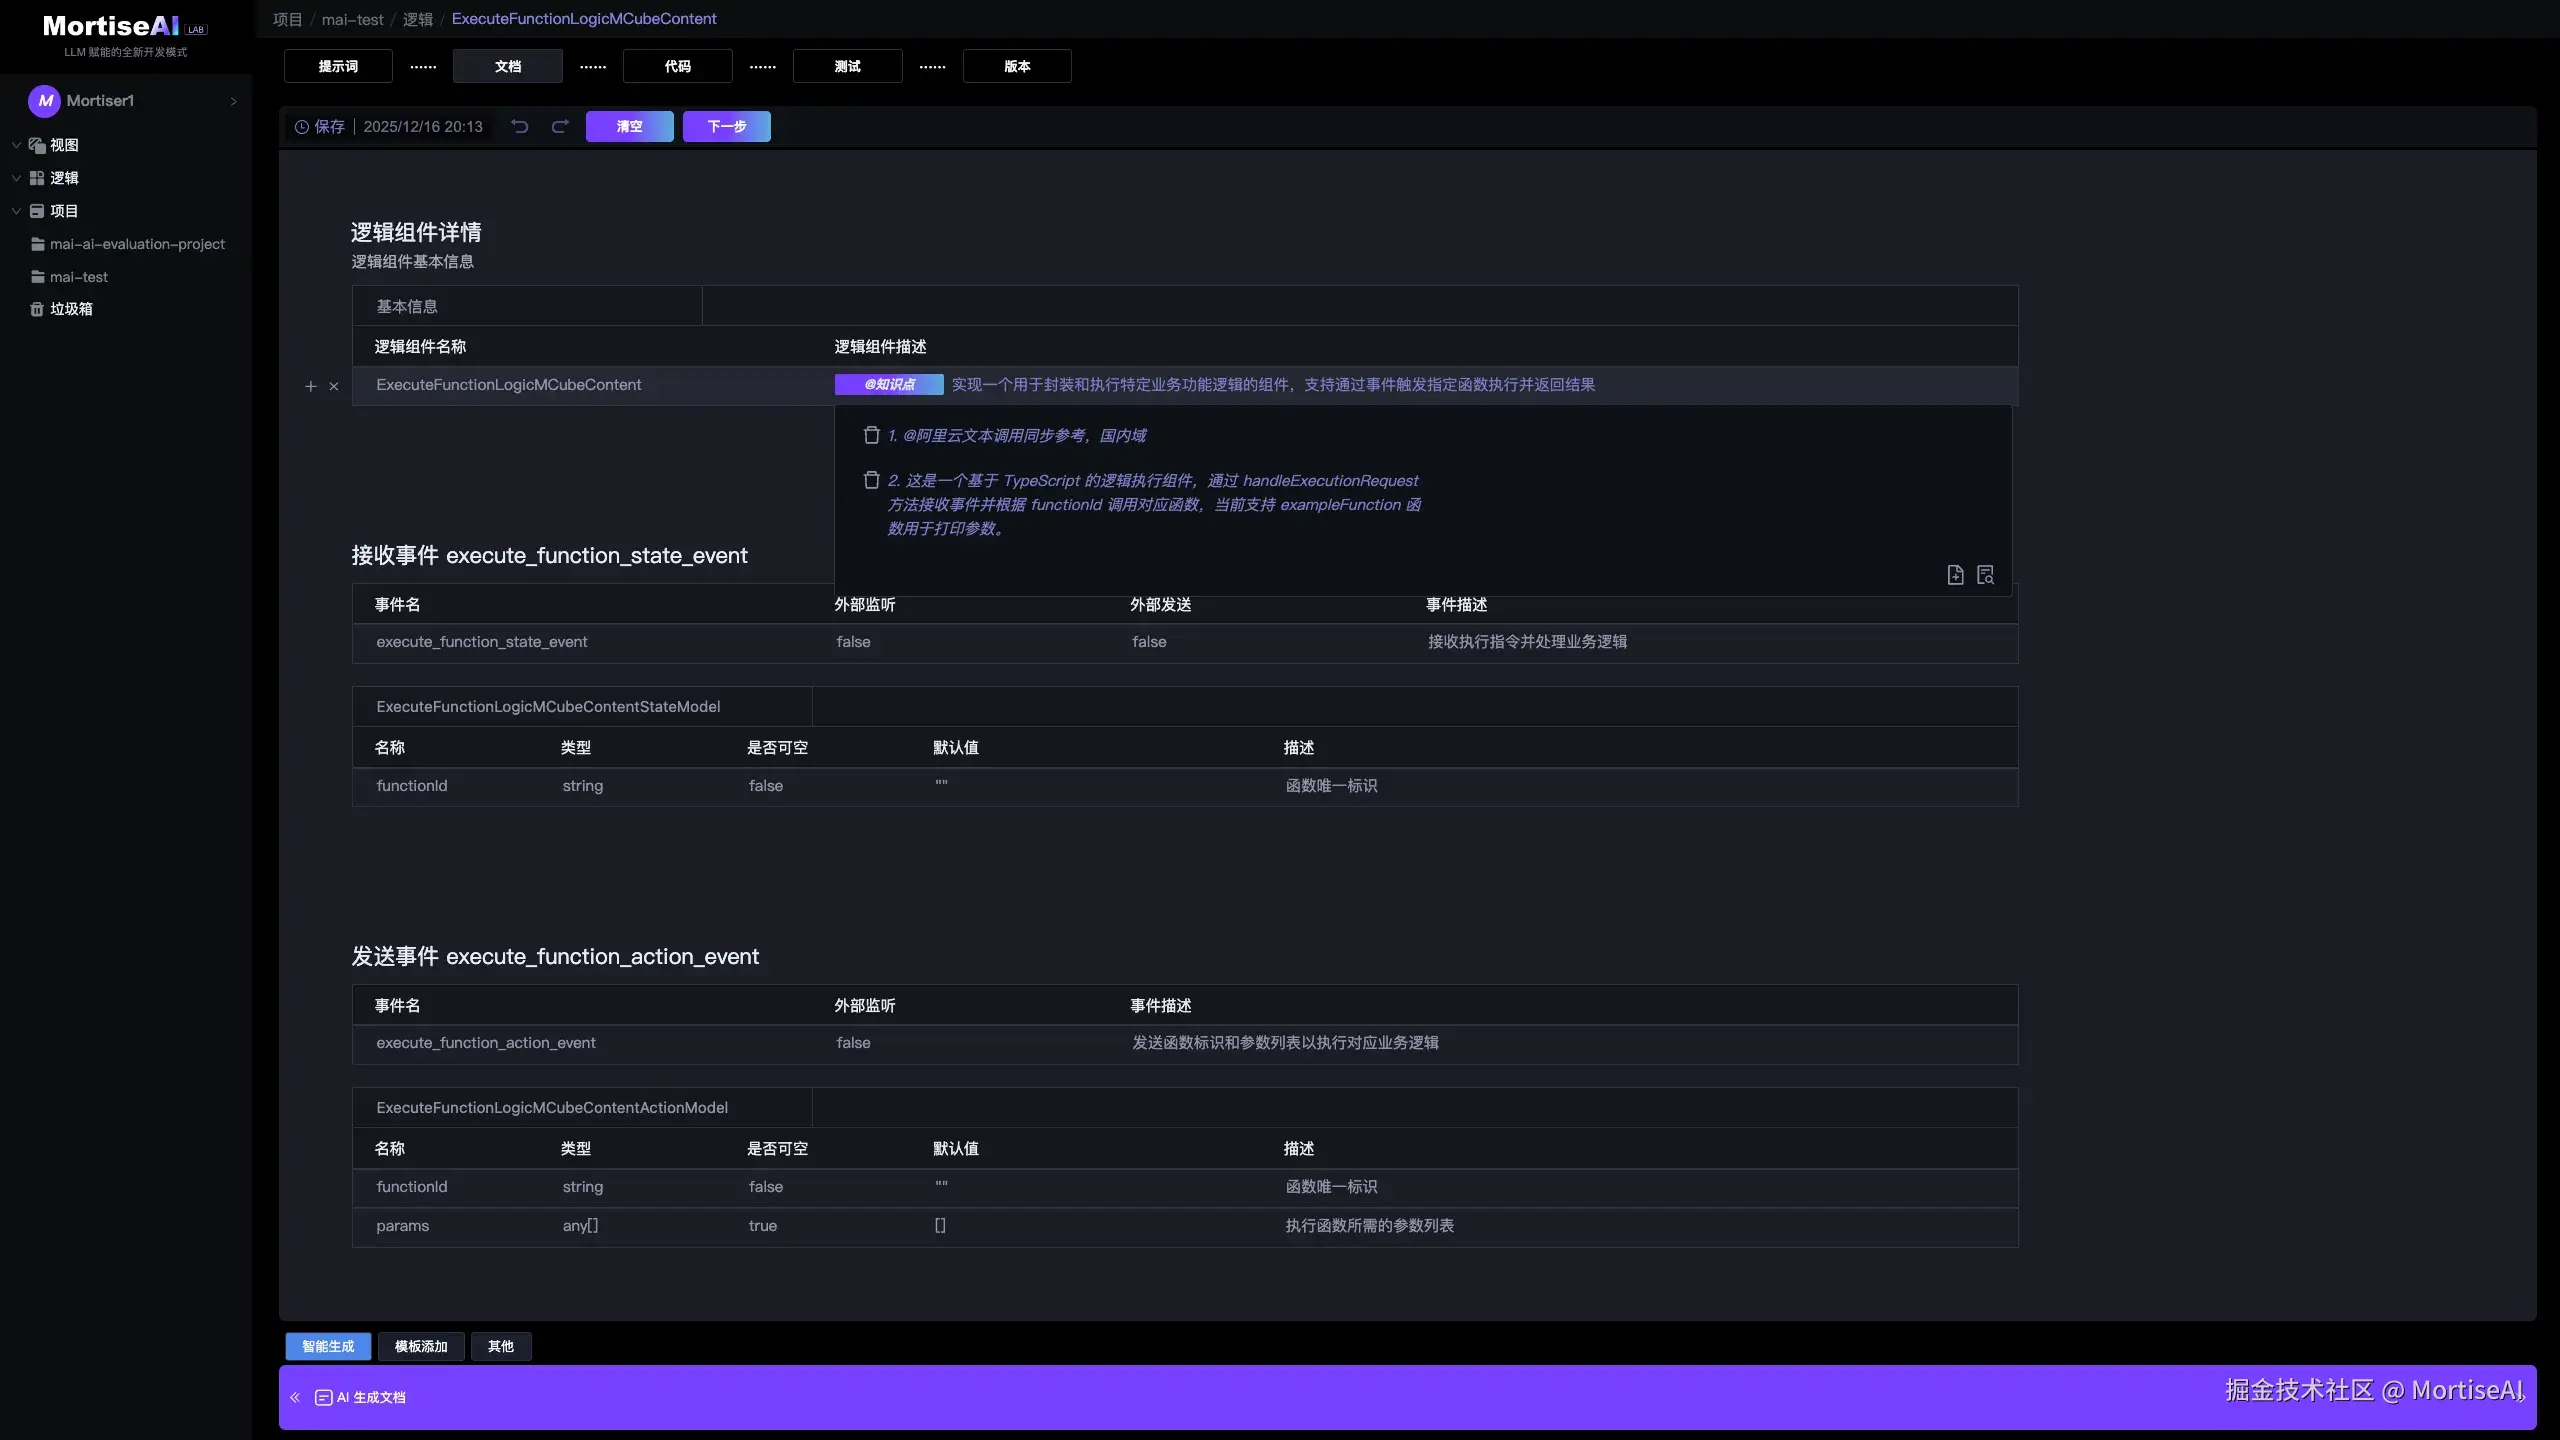The width and height of the screenshot is (2560, 1440).
Task: Click the redo arrow in toolbar
Action: 560,126
